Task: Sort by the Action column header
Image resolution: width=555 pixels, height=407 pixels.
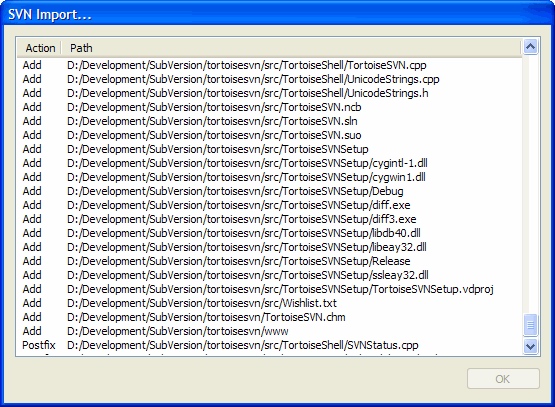Action: tap(40, 48)
